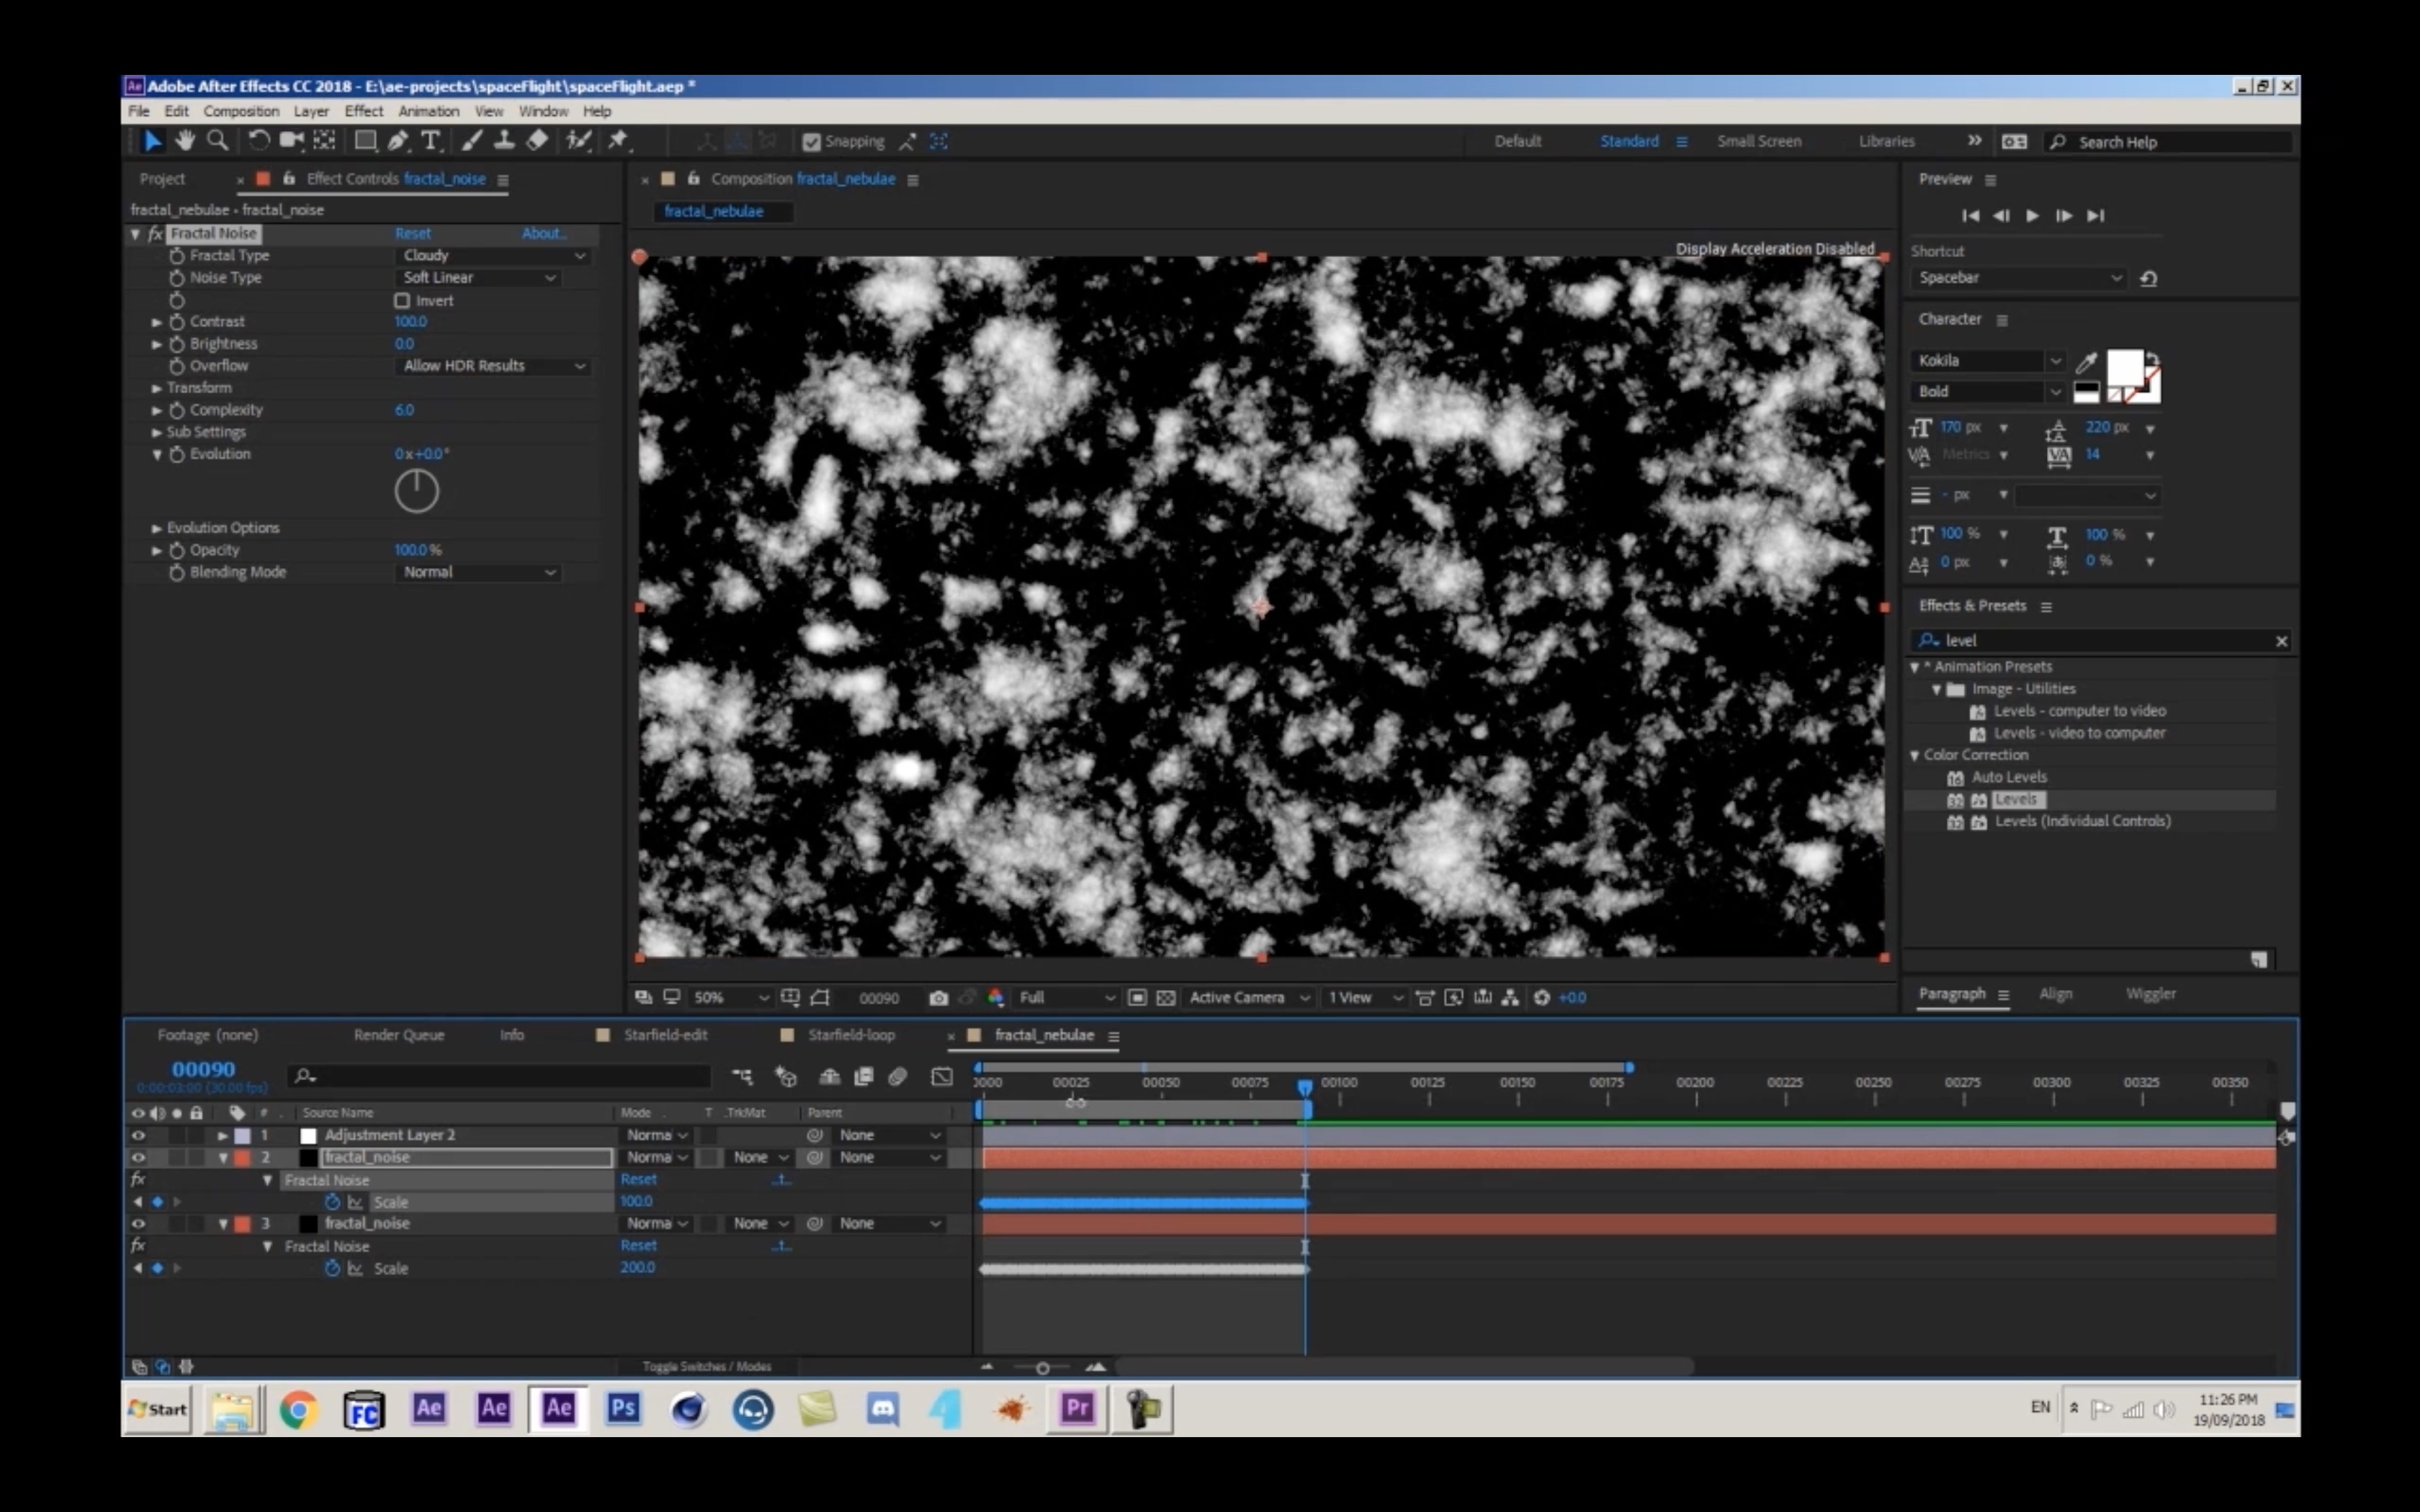Viewport: 2420px width, 1512px height.
Task: Toggle the Snapping checkbox
Action: pos(811,142)
